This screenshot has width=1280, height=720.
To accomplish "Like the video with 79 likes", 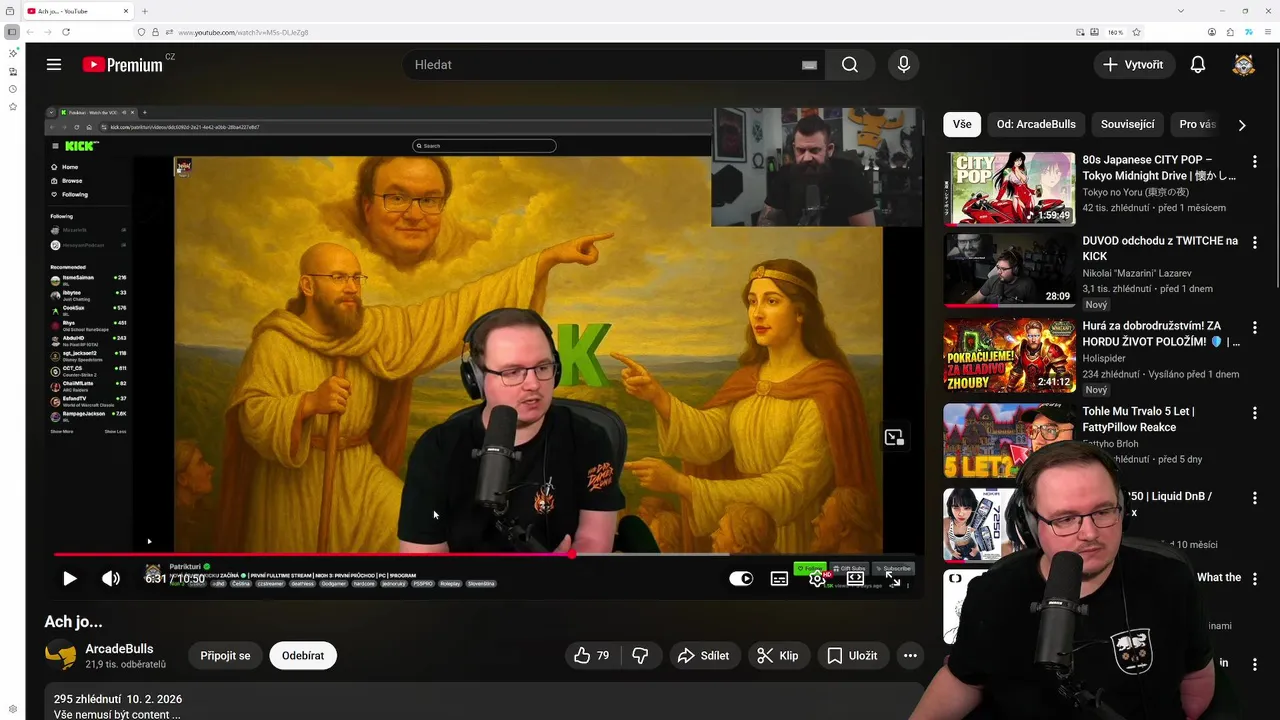I will point(591,656).
